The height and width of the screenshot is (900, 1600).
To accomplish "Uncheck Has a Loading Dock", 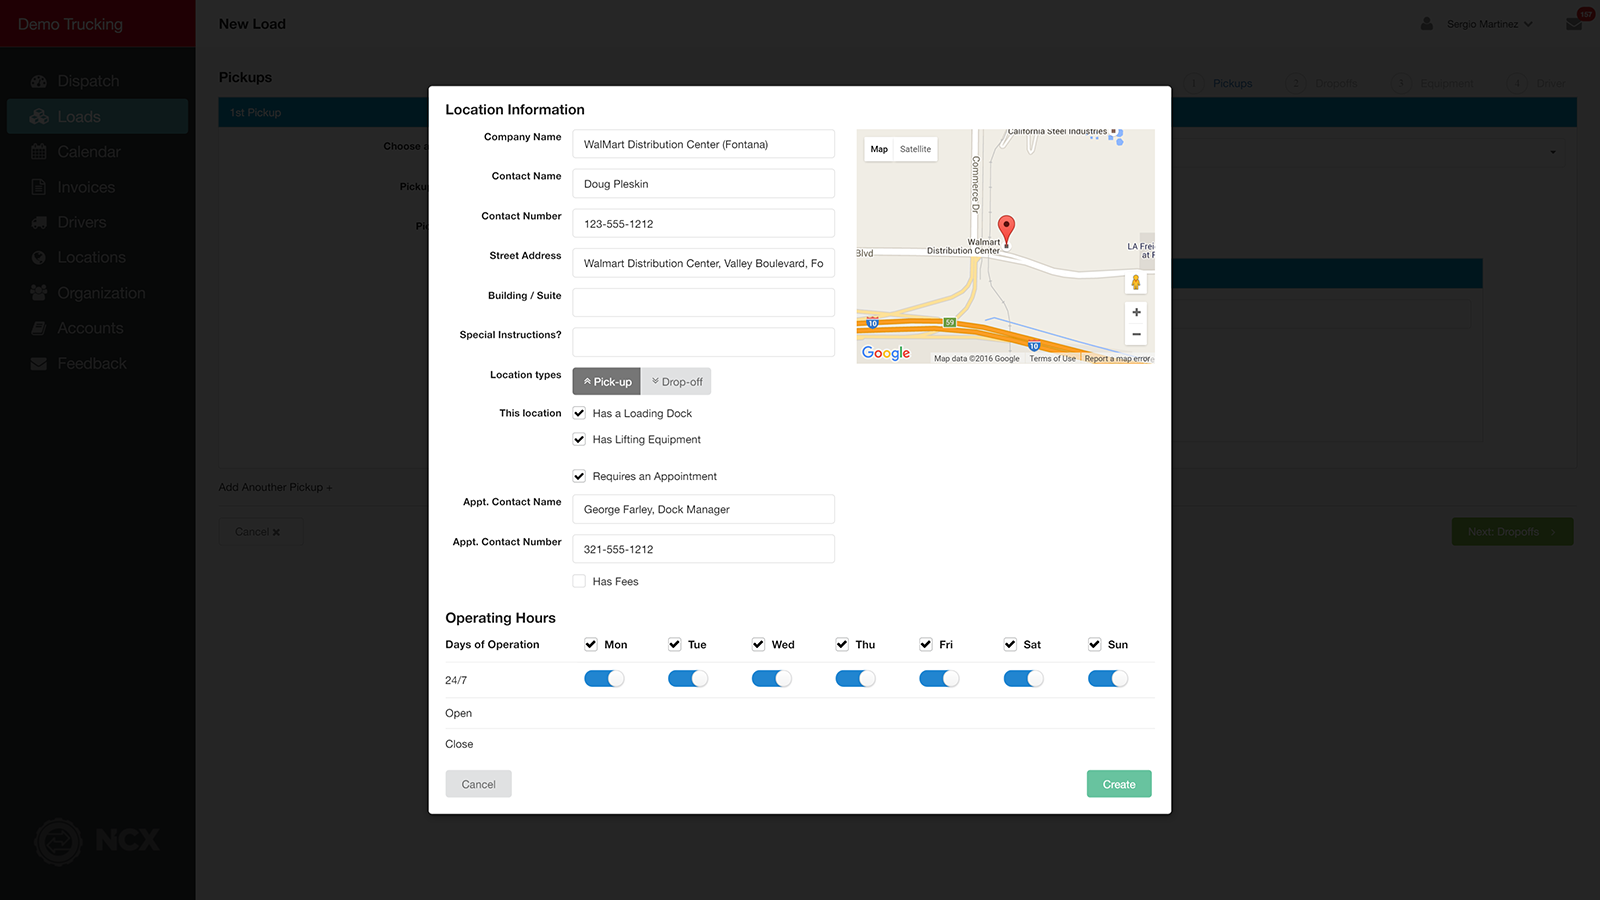I will 579,413.
